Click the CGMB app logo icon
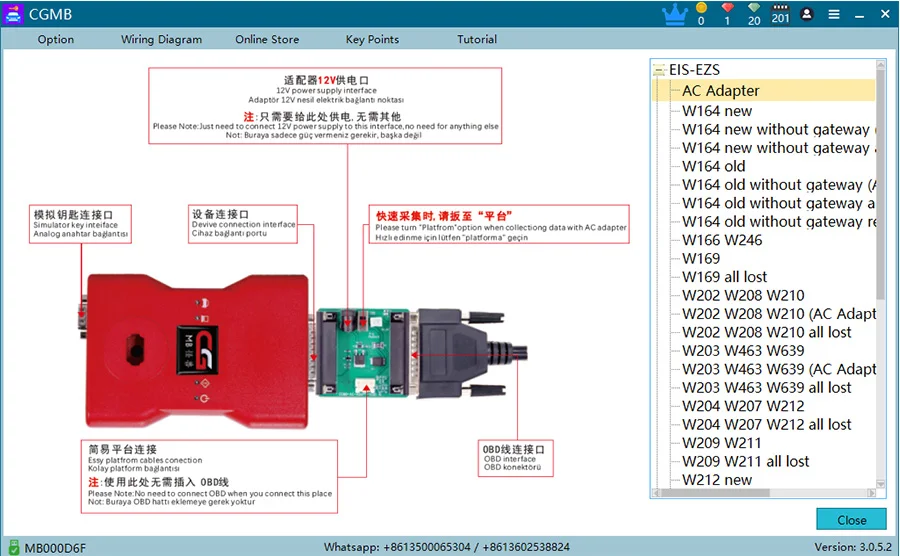Image resolution: width=900 pixels, height=556 pixels. coord(12,14)
